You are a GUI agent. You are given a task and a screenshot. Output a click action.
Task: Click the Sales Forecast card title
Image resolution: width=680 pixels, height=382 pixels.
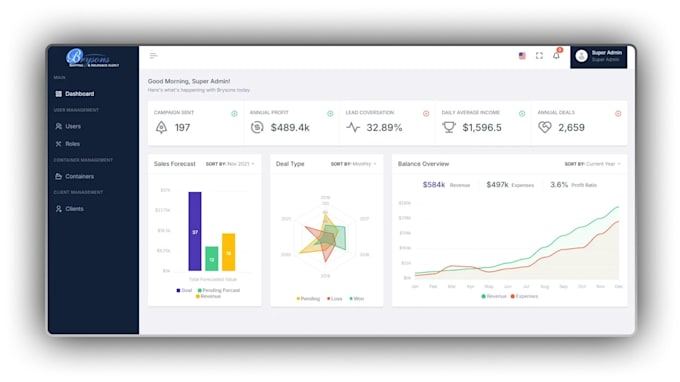click(x=175, y=164)
